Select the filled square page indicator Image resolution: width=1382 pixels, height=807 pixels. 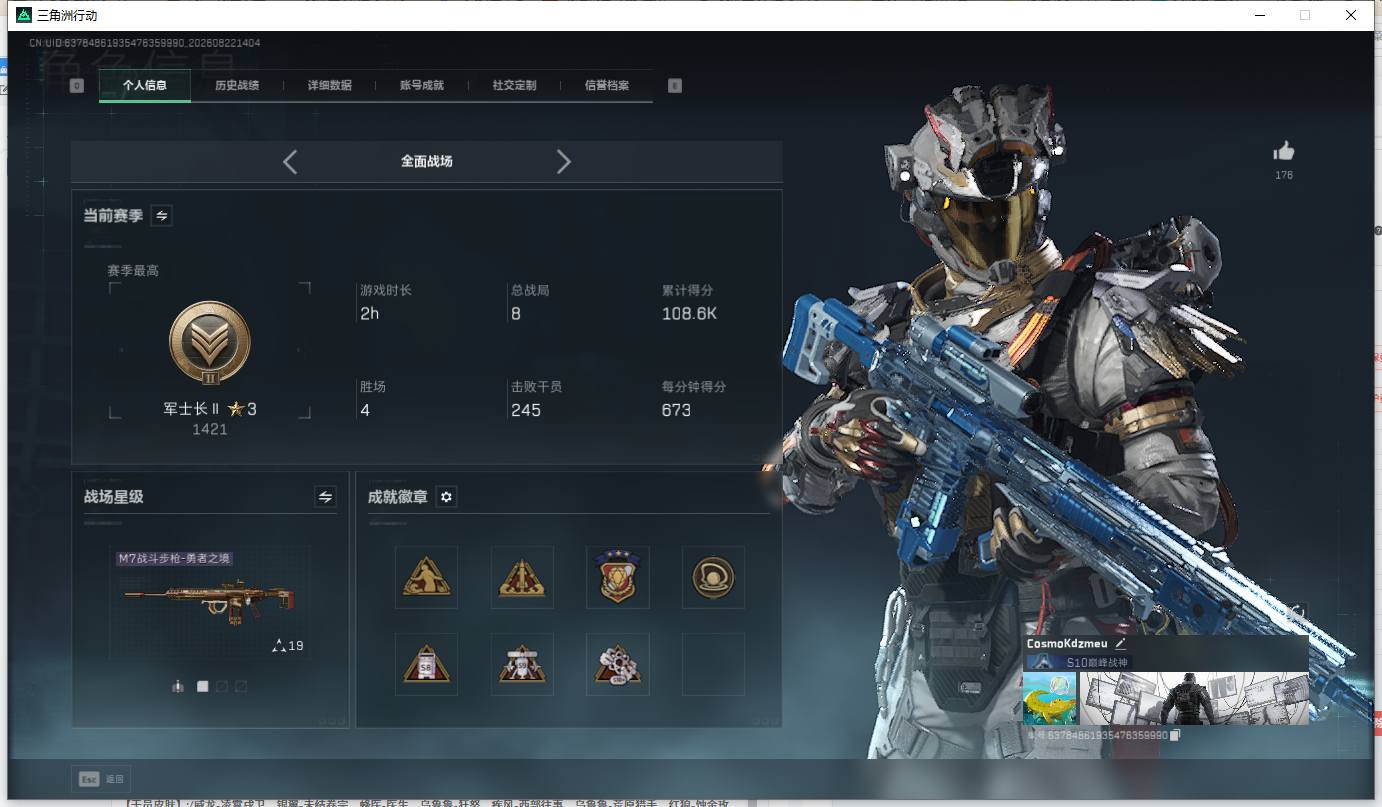coord(203,686)
